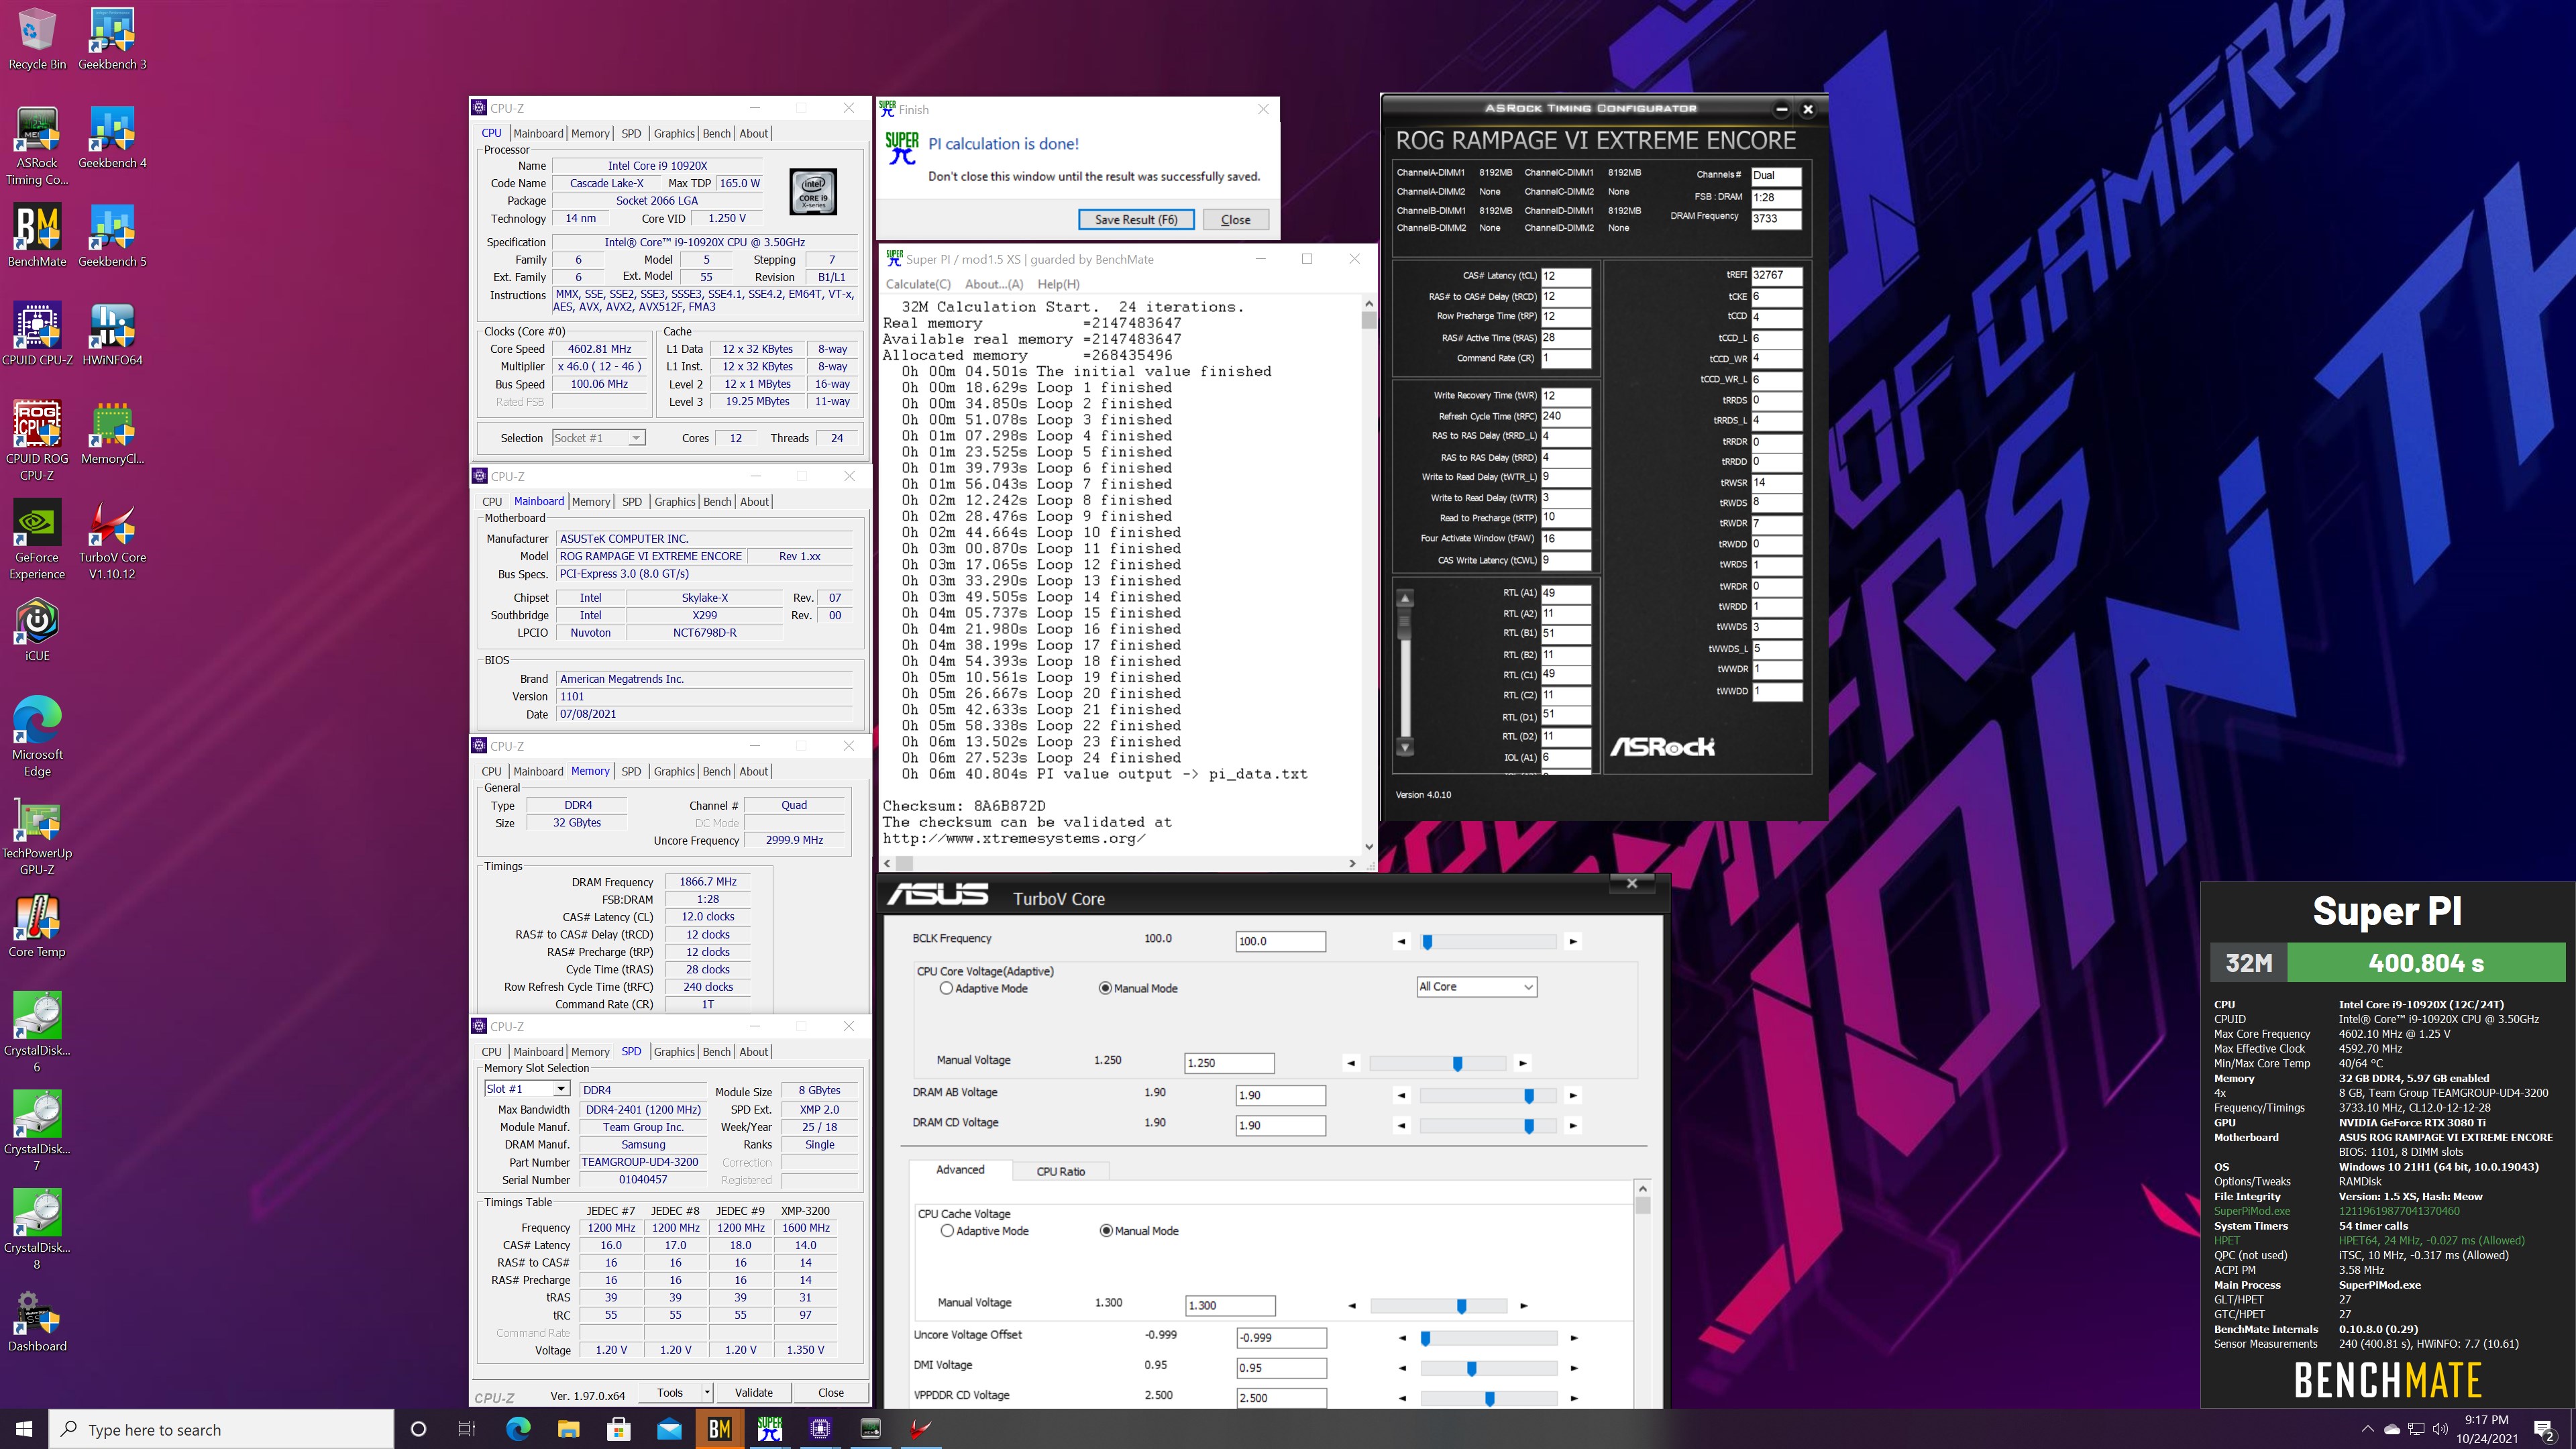Image resolution: width=2576 pixels, height=1449 pixels.
Task: Open iCUE desktop icon
Action: [37, 630]
